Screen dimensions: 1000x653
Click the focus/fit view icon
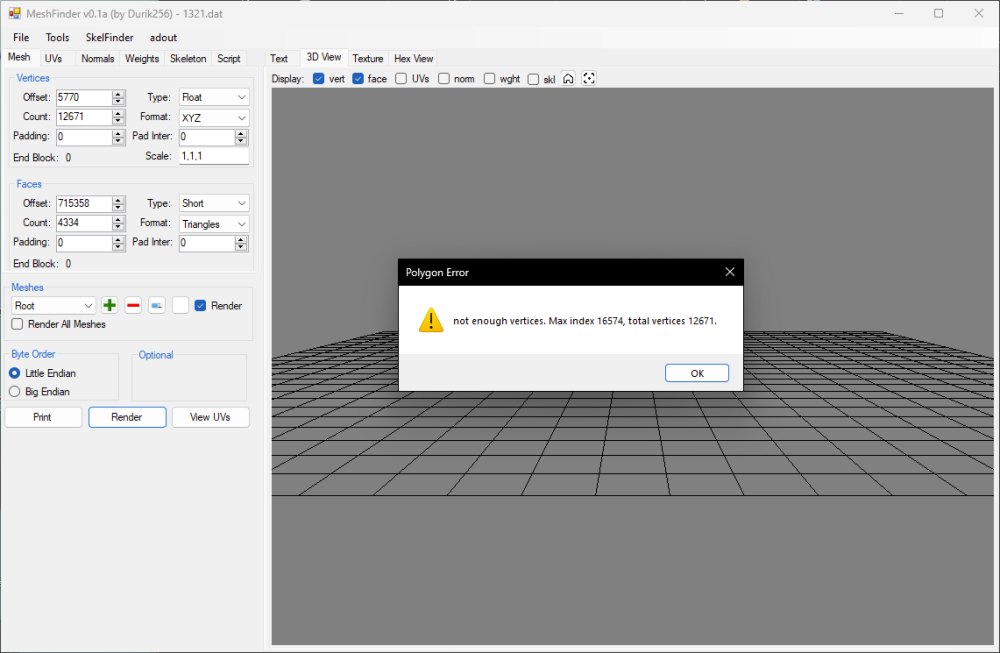click(589, 79)
